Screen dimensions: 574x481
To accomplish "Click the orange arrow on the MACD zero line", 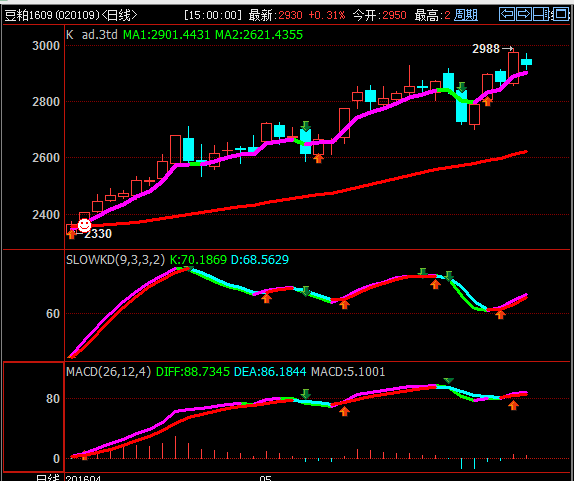I will (85, 456).
